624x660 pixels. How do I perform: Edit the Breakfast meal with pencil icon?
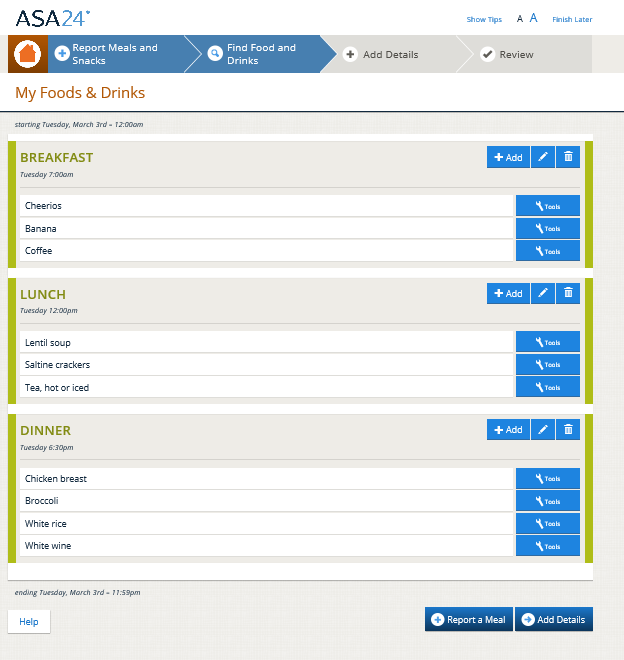(x=543, y=157)
